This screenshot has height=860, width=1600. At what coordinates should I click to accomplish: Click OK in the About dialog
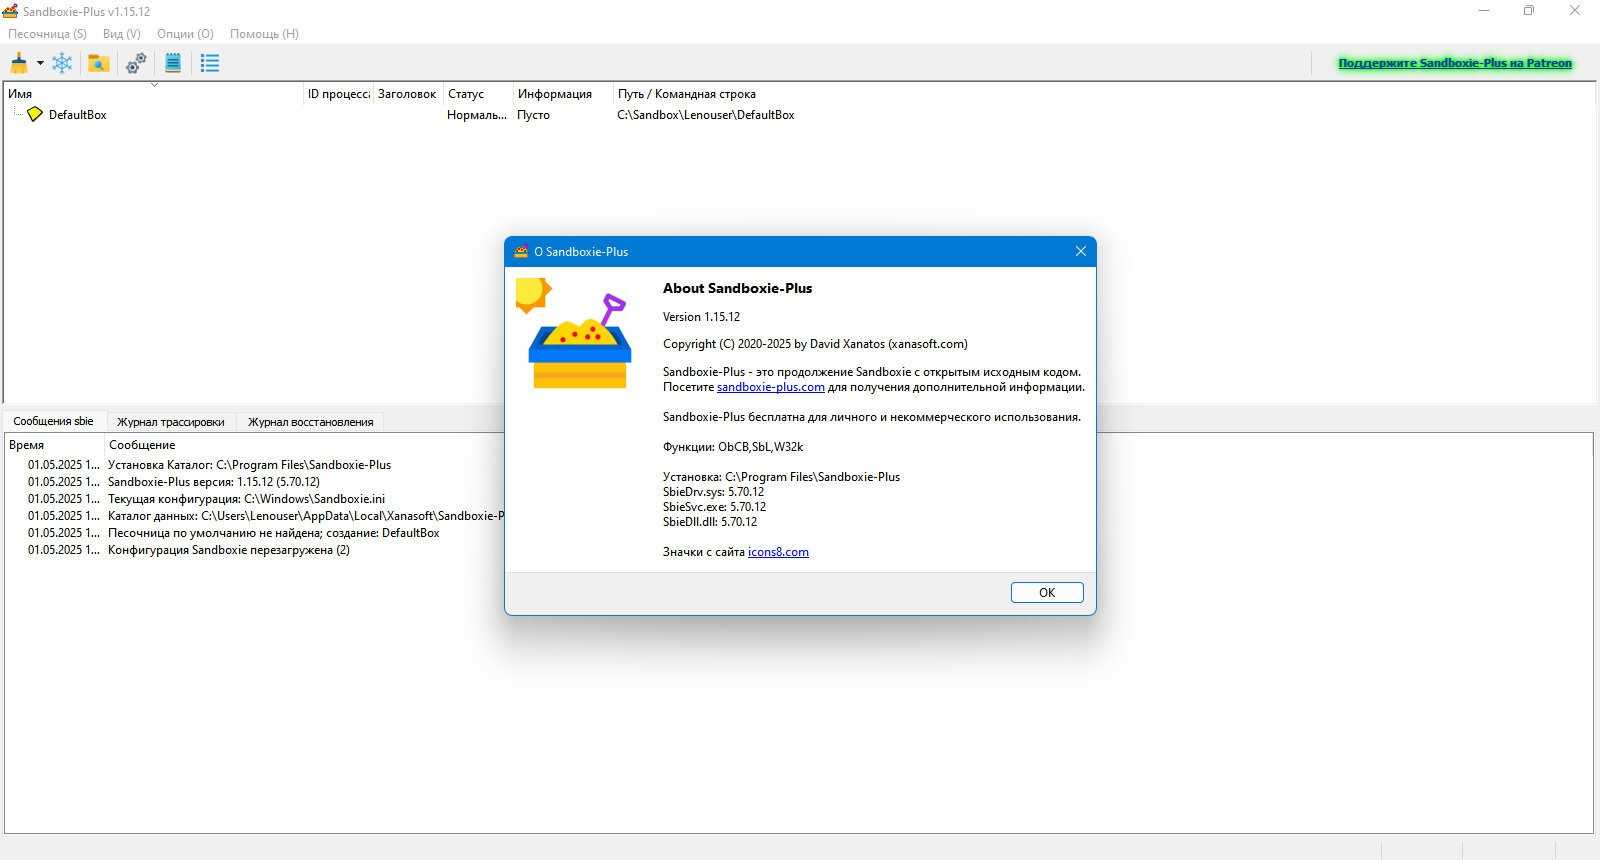click(x=1047, y=592)
